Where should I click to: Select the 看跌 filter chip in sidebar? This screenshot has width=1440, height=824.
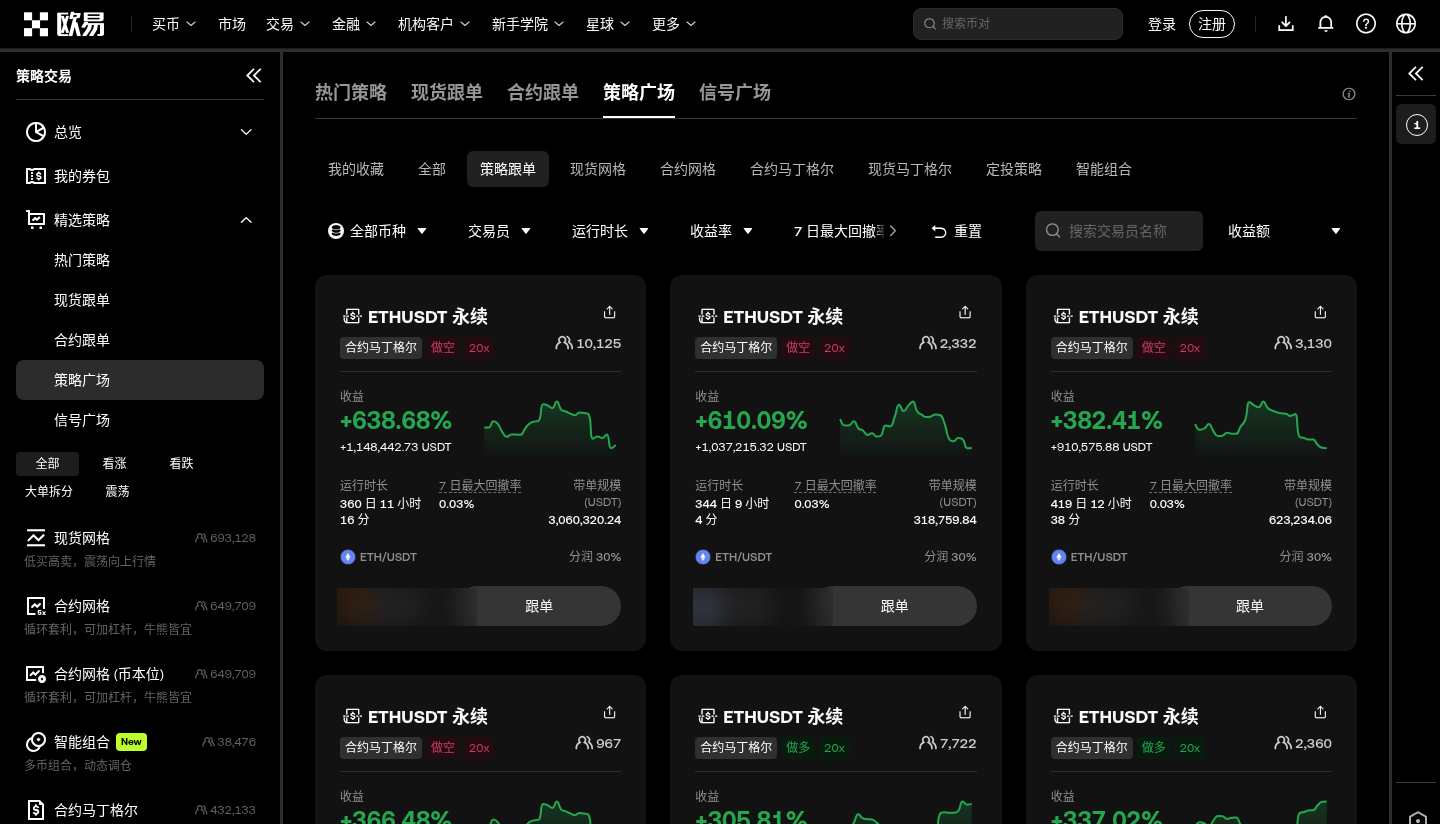(181, 463)
